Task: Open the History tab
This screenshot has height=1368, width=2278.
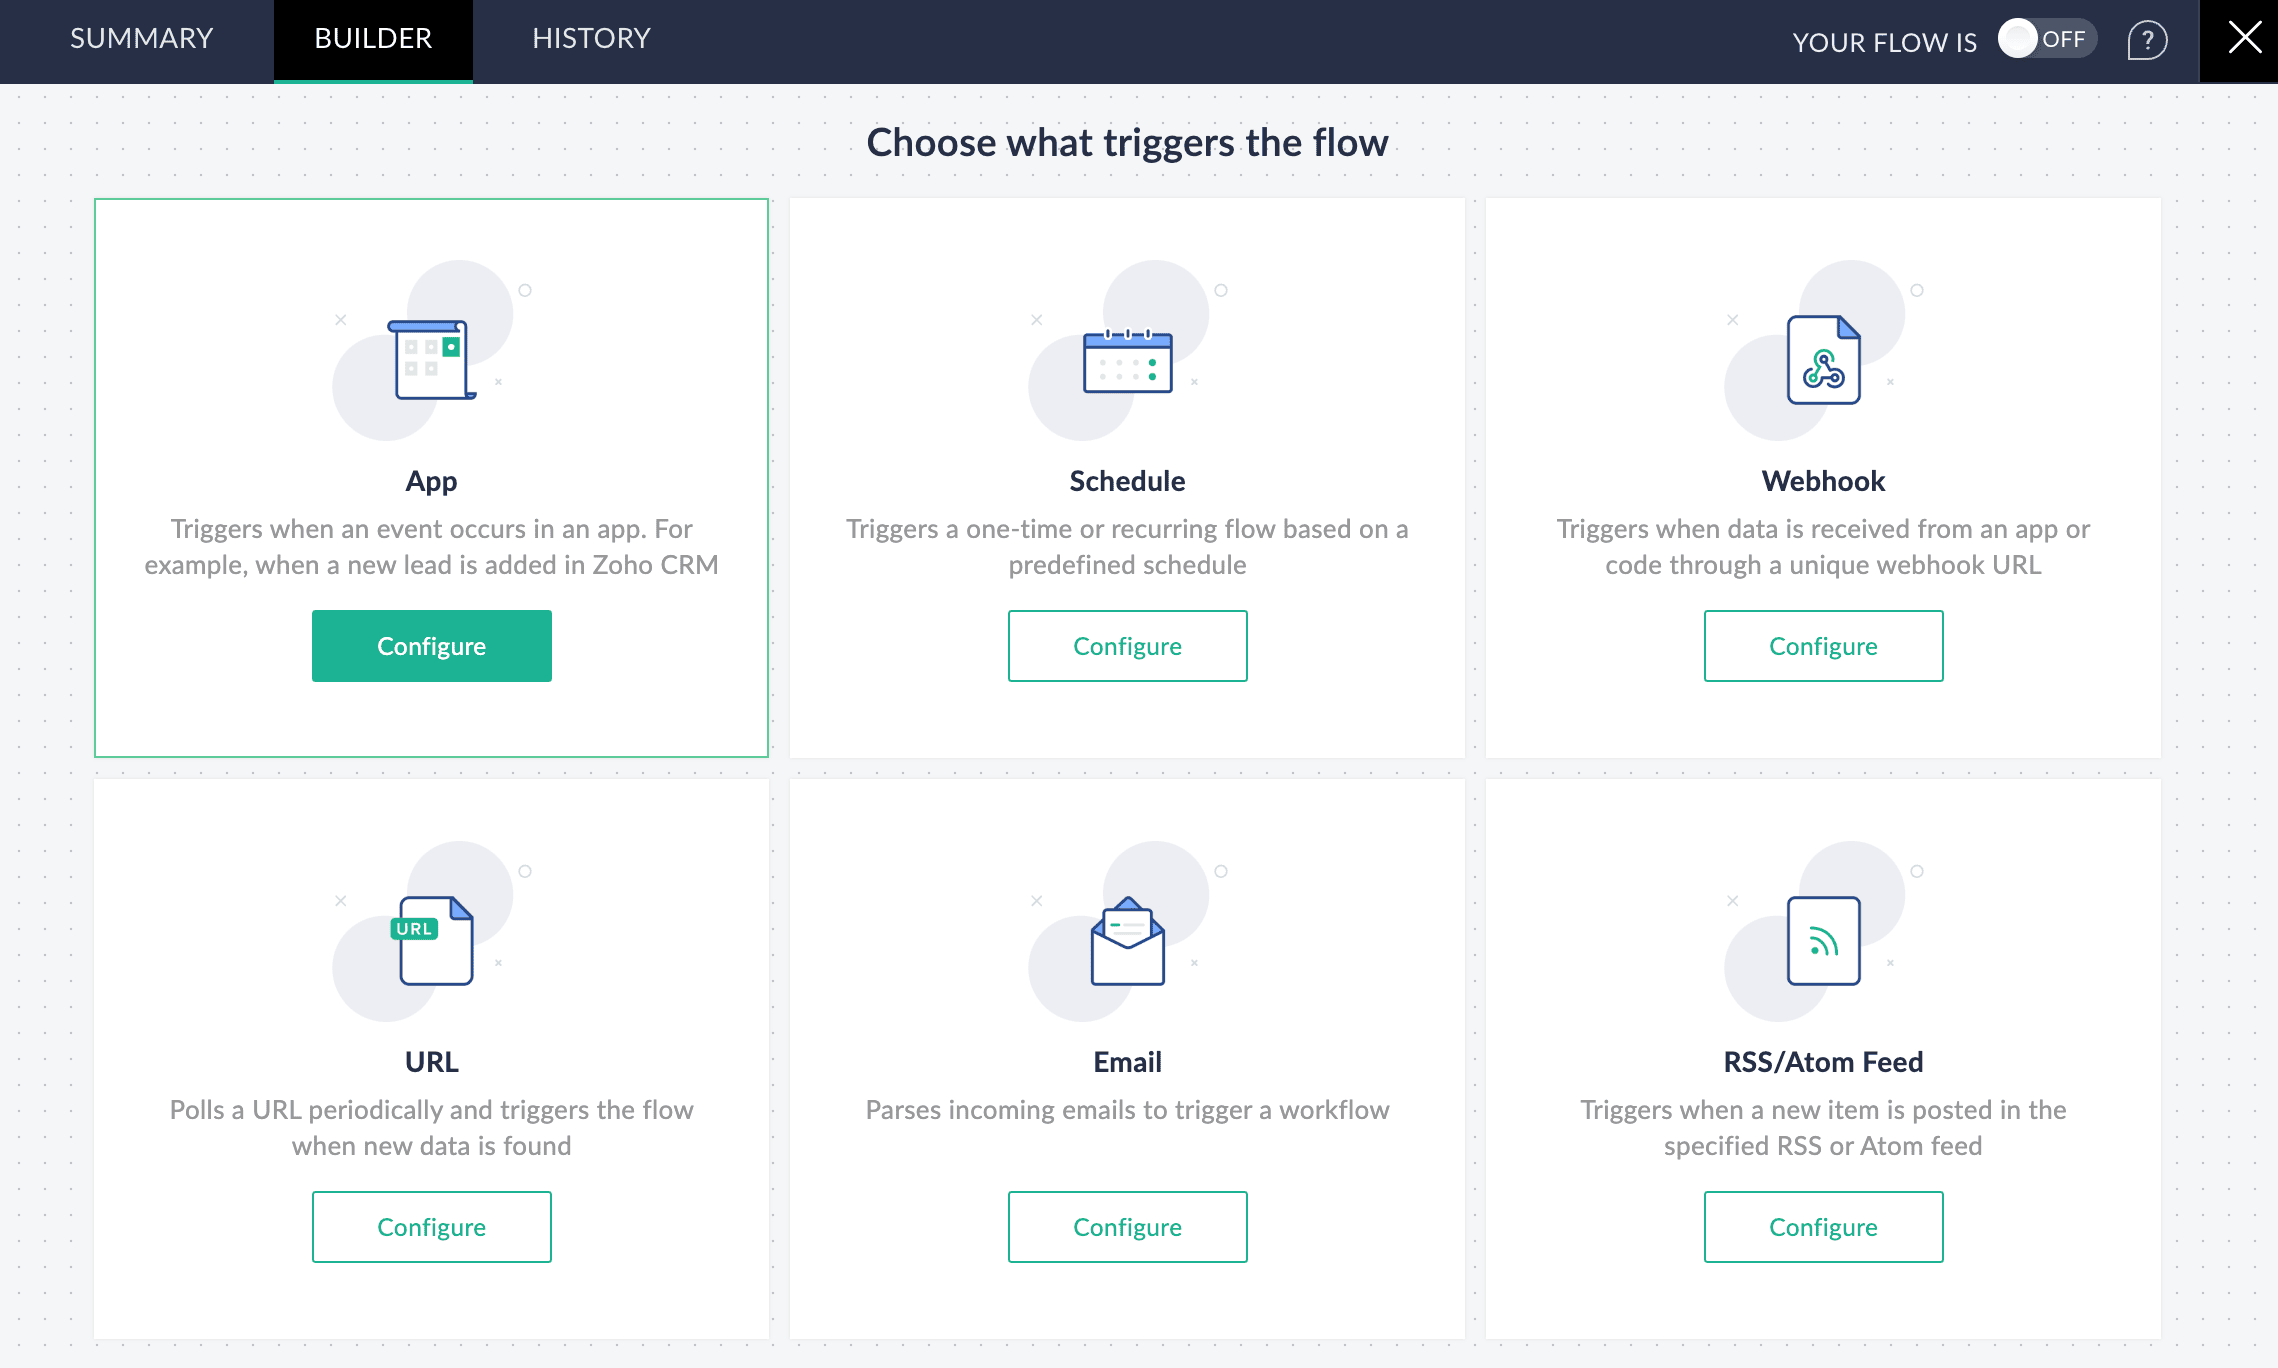Action: [591, 38]
